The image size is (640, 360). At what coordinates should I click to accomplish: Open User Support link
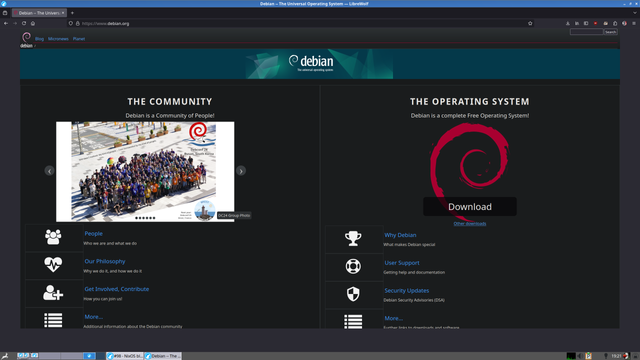402,263
